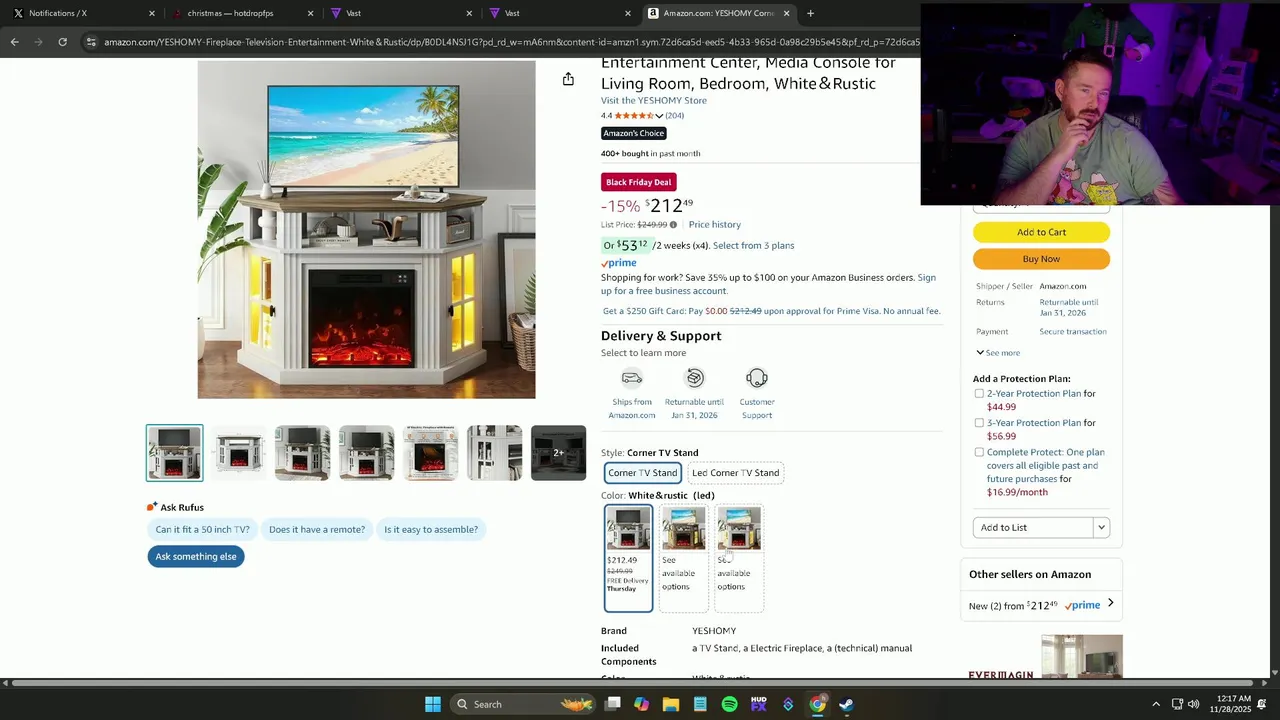This screenshot has width=1280, height=720.
Task: Open Steam from the taskbar
Action: [847, 704]
